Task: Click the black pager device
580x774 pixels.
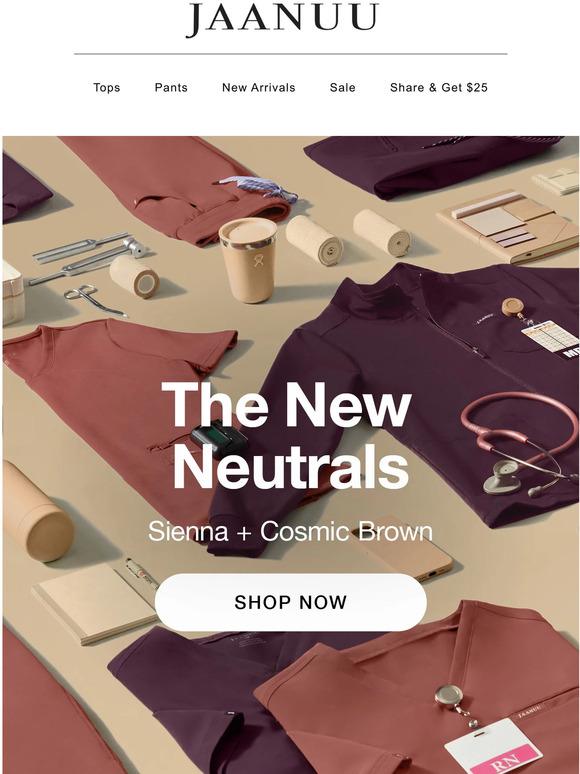Action: [219, 440]
